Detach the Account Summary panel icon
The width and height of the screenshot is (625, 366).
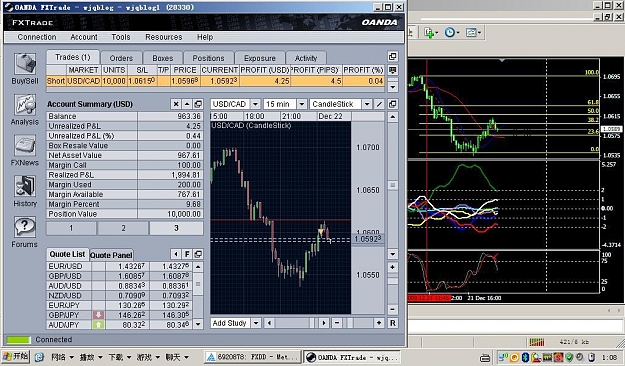click(198, 104)
